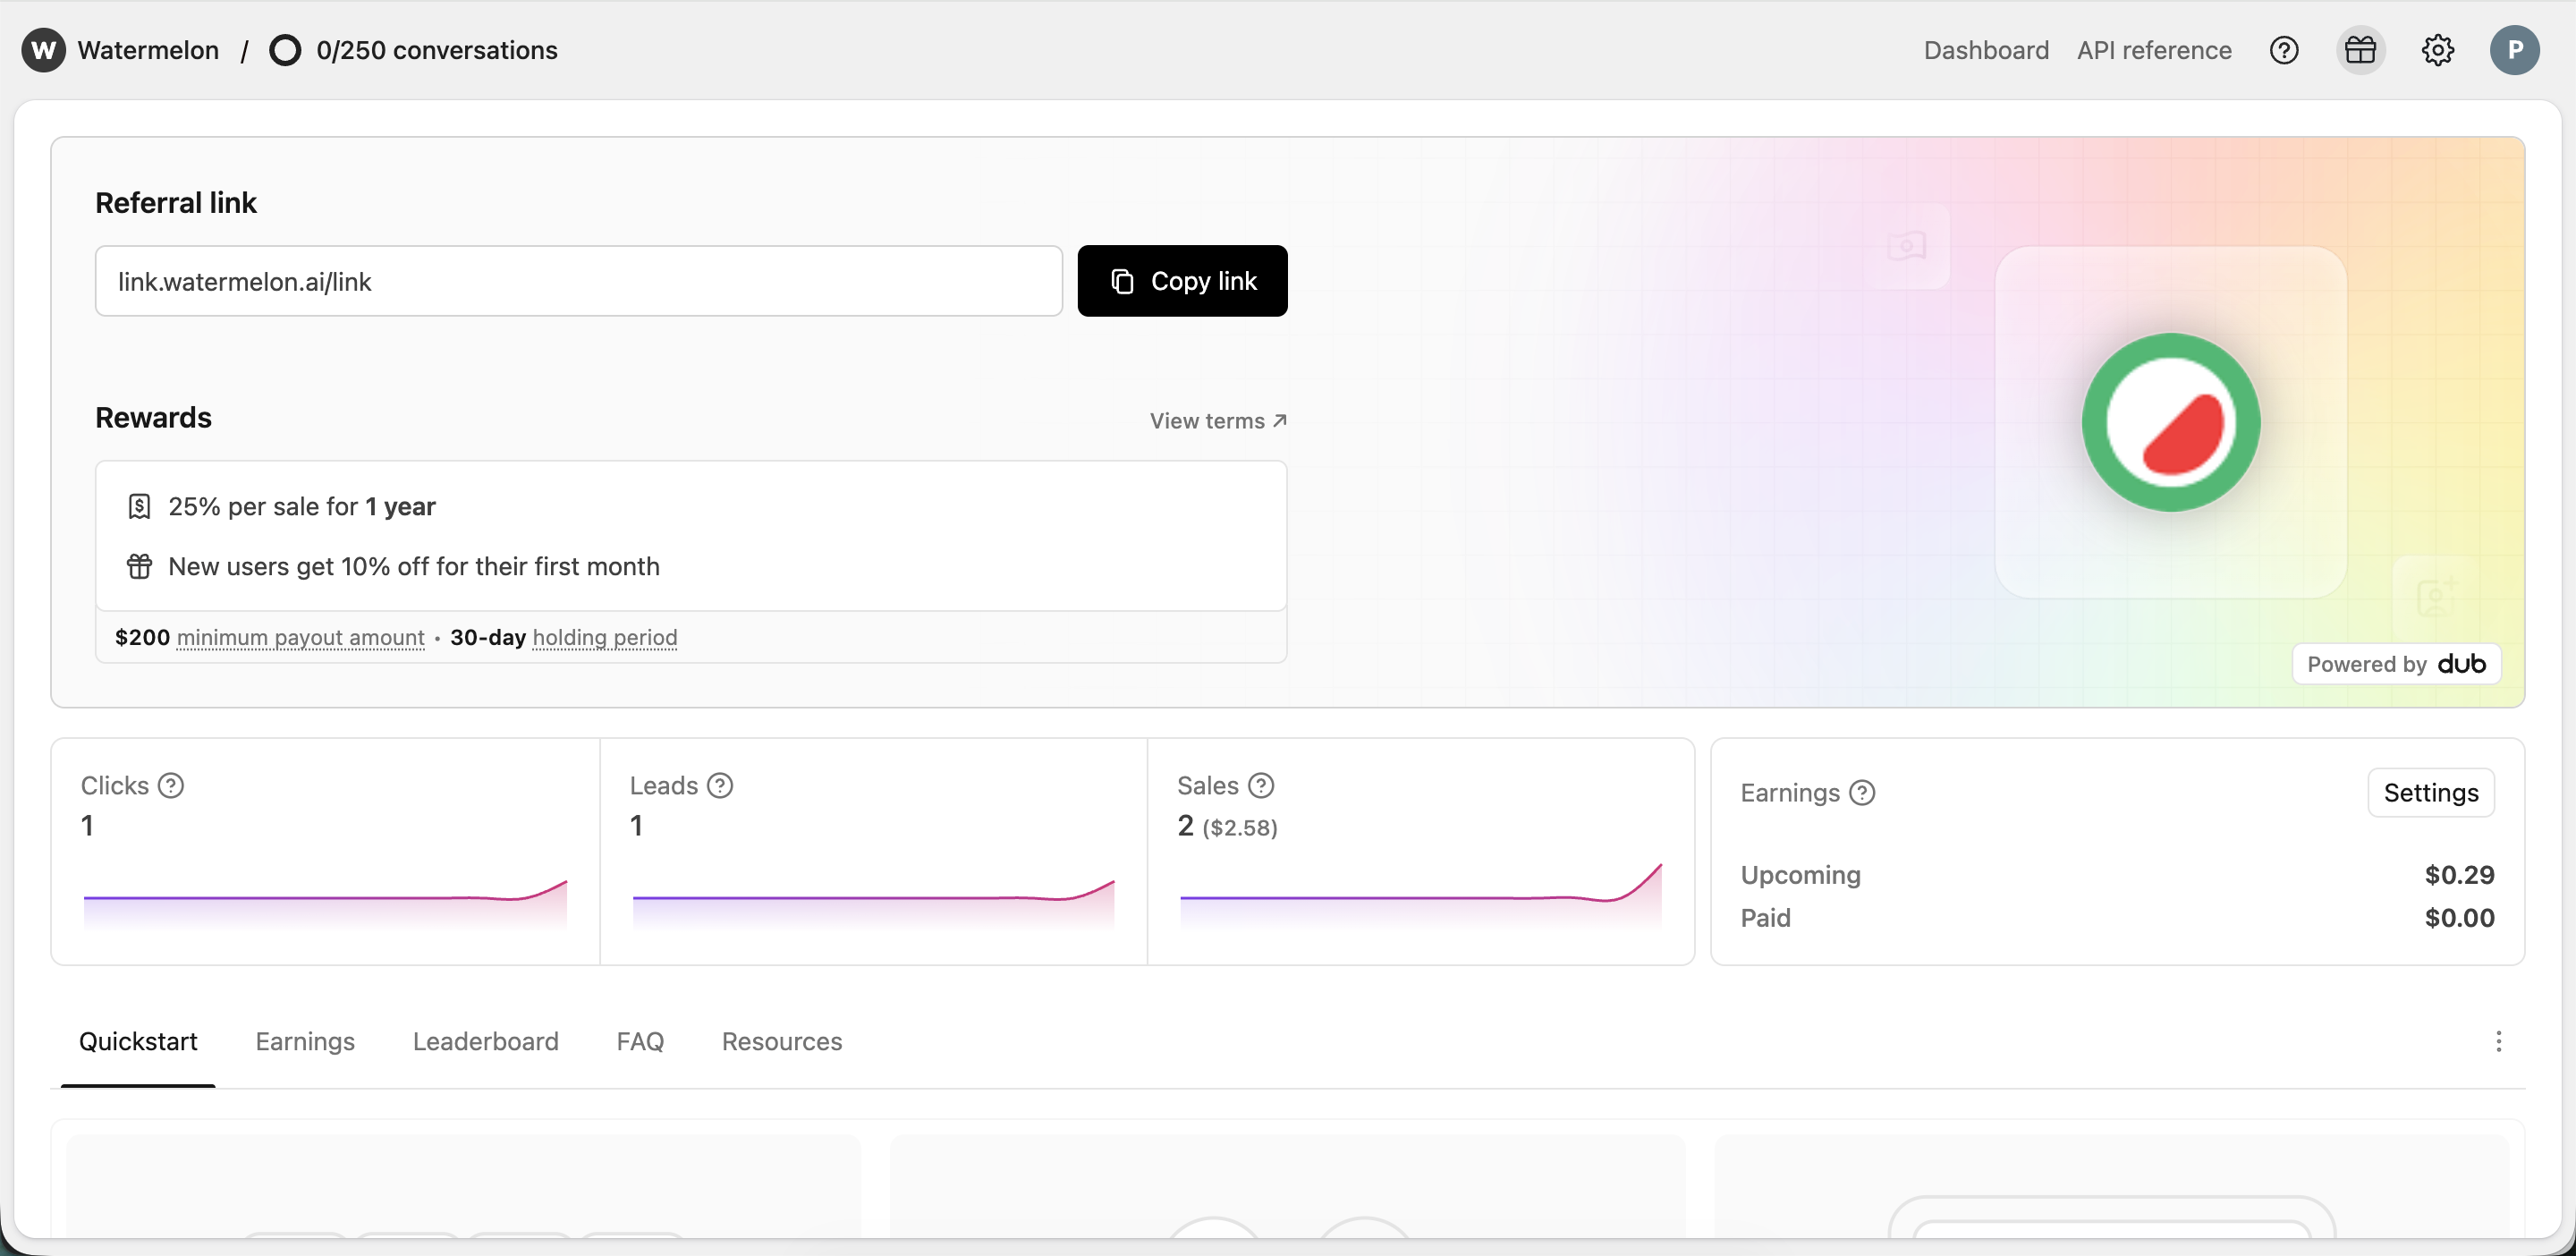This screenshot has height=1256, width=2576.
Task: Open the API reference link
Action: click(2154, 50)
